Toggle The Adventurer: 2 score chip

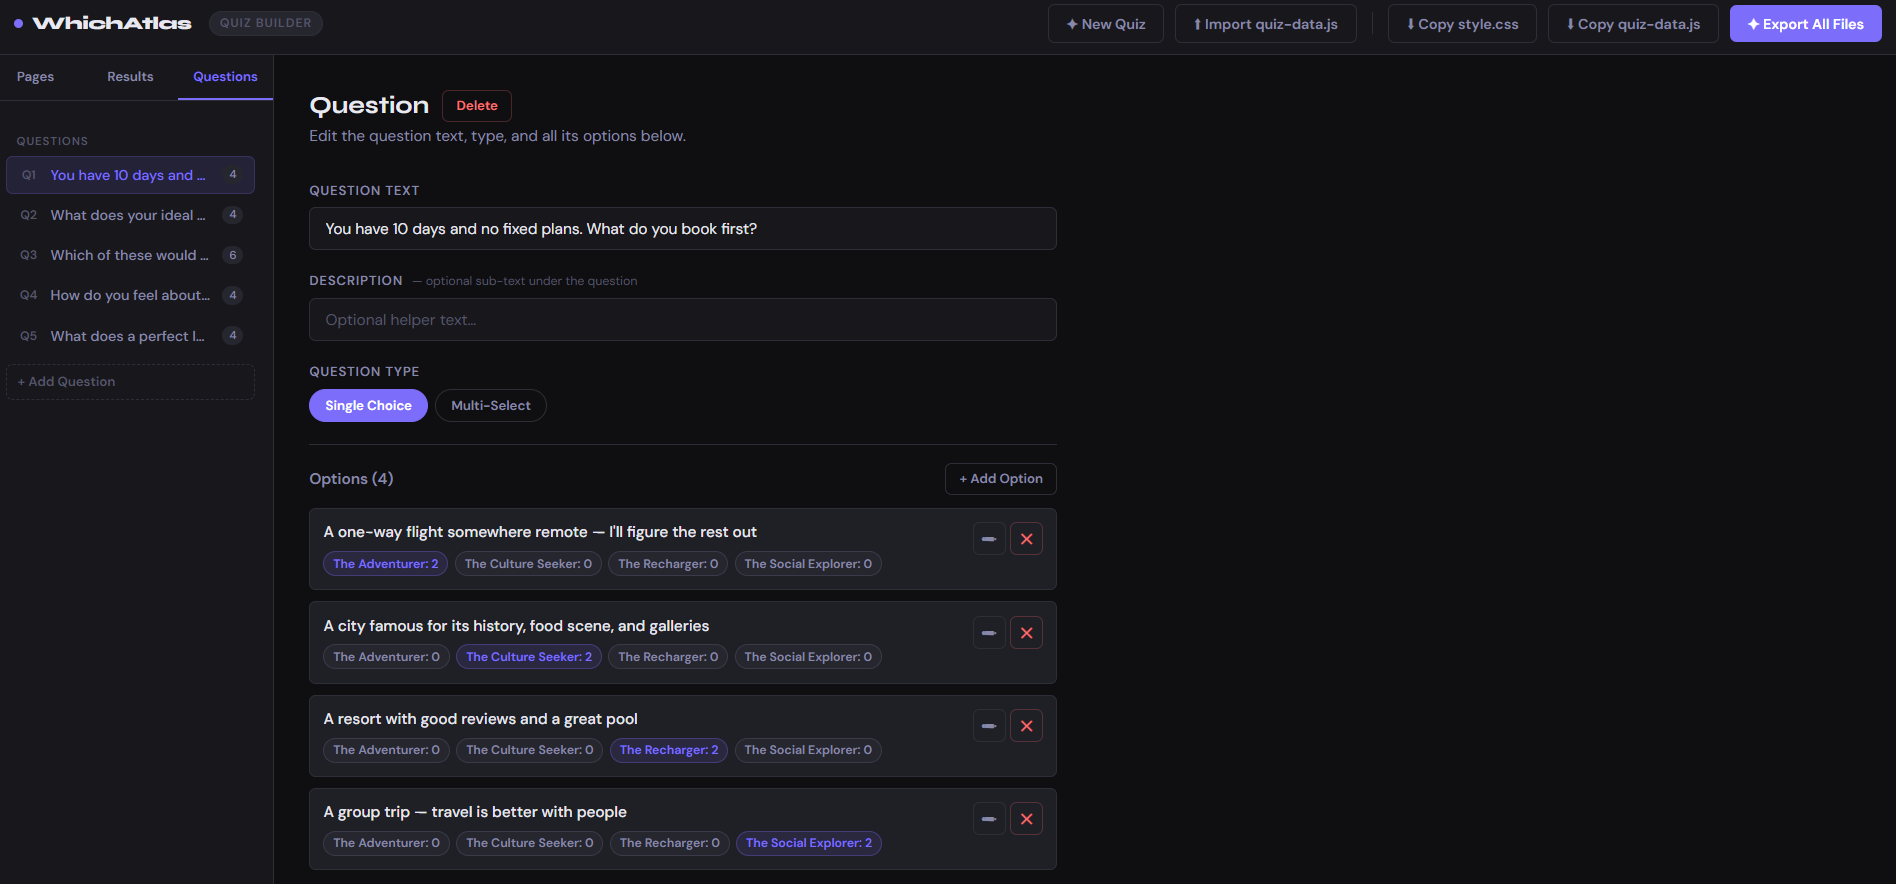point(385,564)
